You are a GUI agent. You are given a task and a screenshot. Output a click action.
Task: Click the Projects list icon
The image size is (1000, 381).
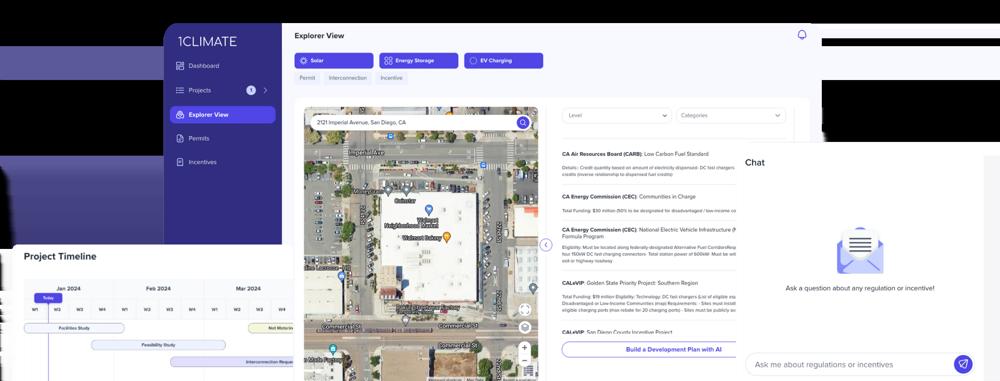pos(180,91)
